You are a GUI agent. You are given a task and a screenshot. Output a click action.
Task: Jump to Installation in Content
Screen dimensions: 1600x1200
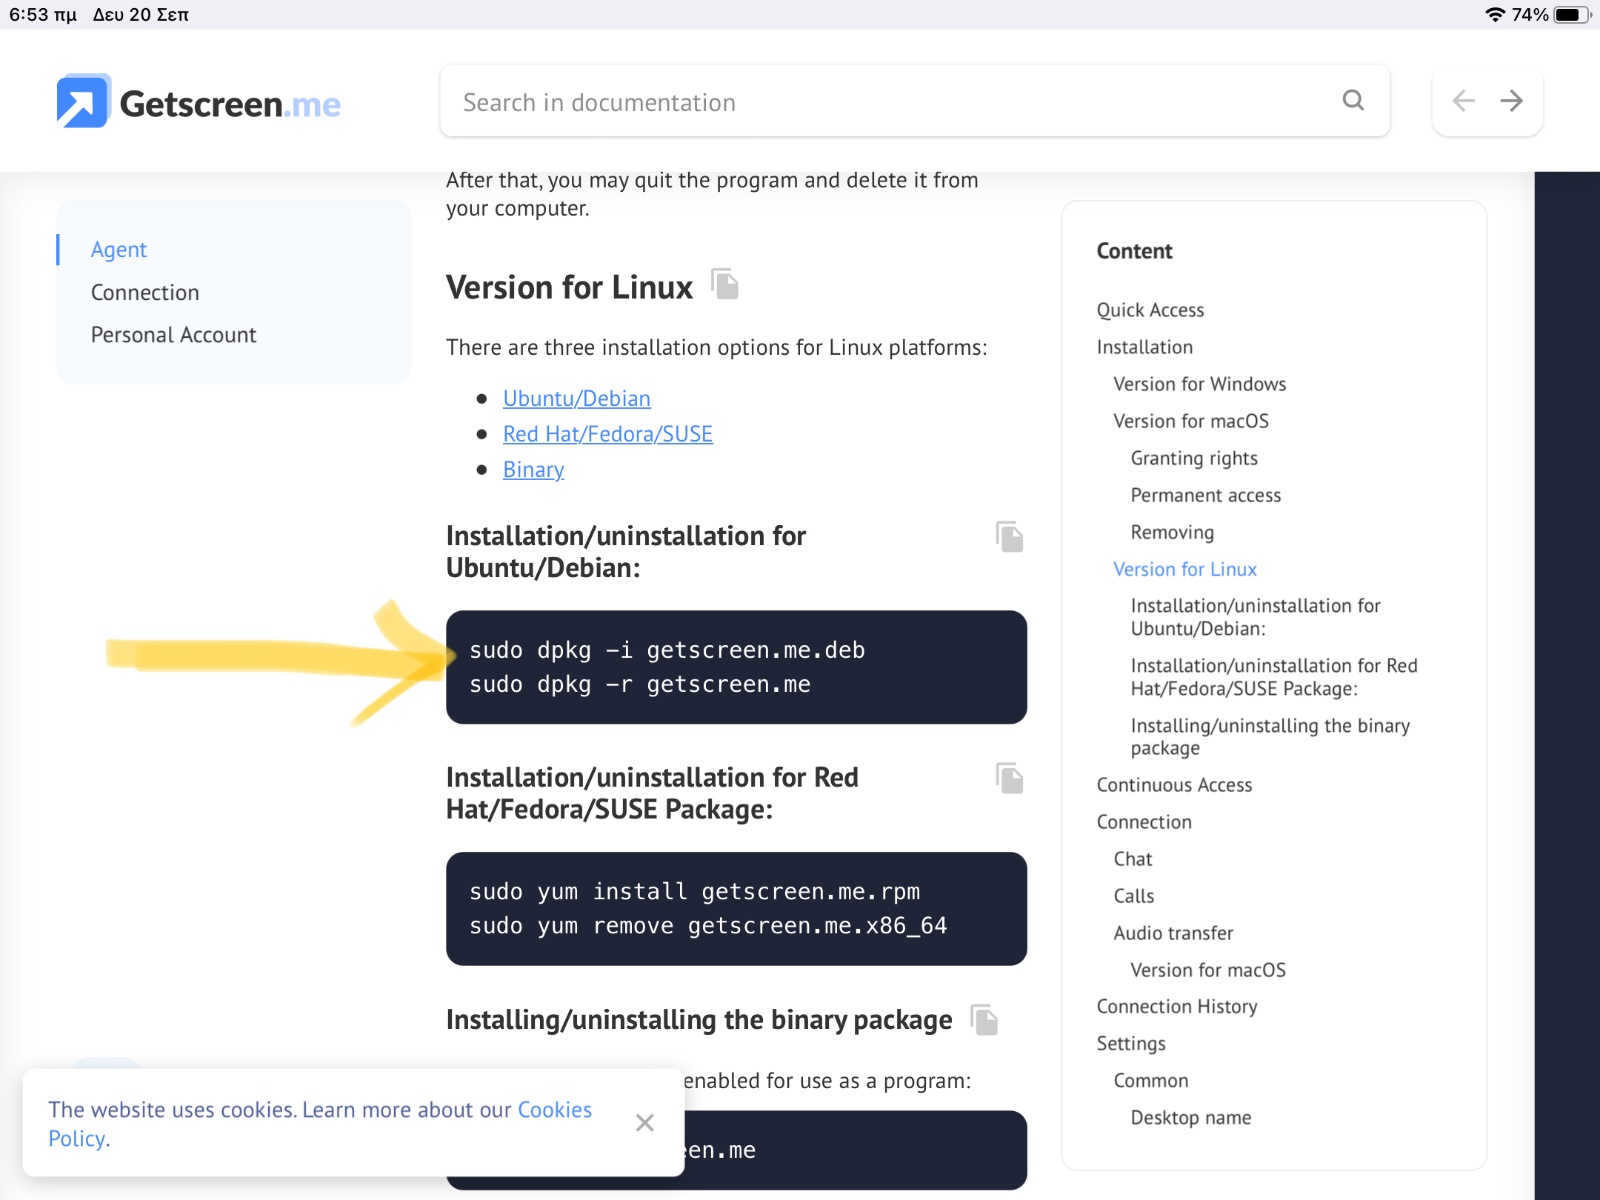click(1145, 347)
